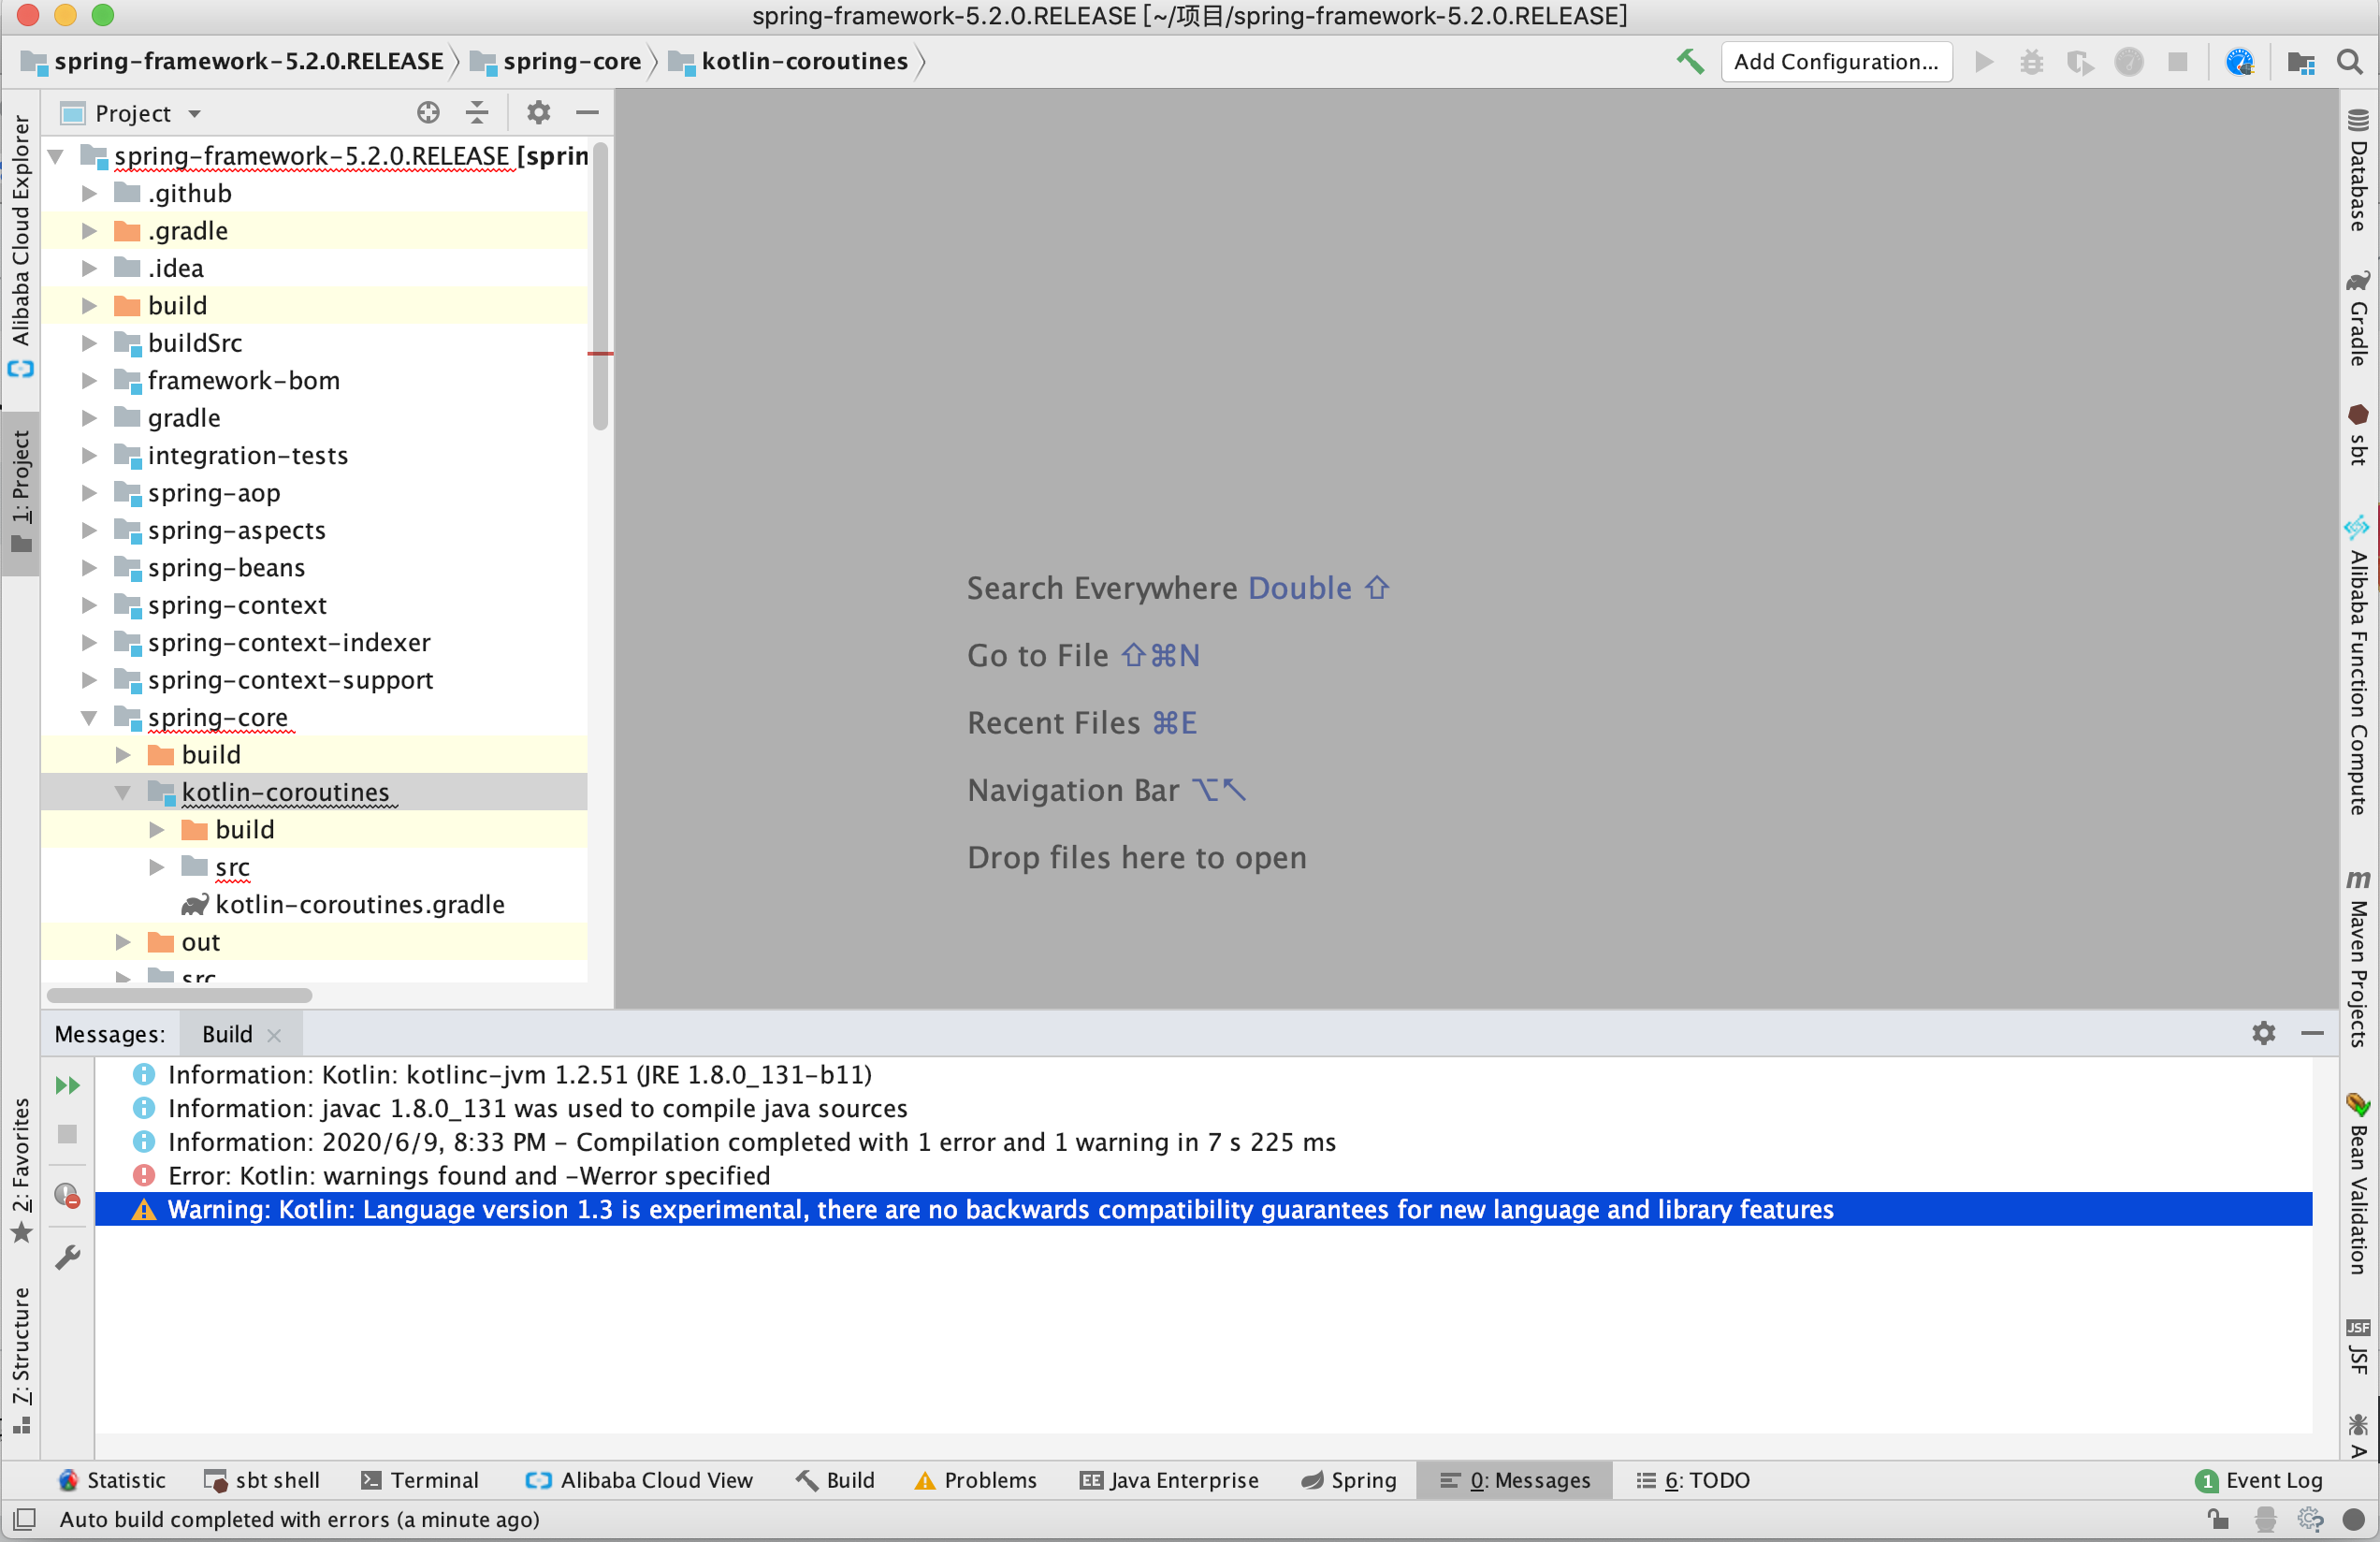Open the Project Structure icon in toolbar
Screen dimensions: 2380x1542
(2301, 62)
